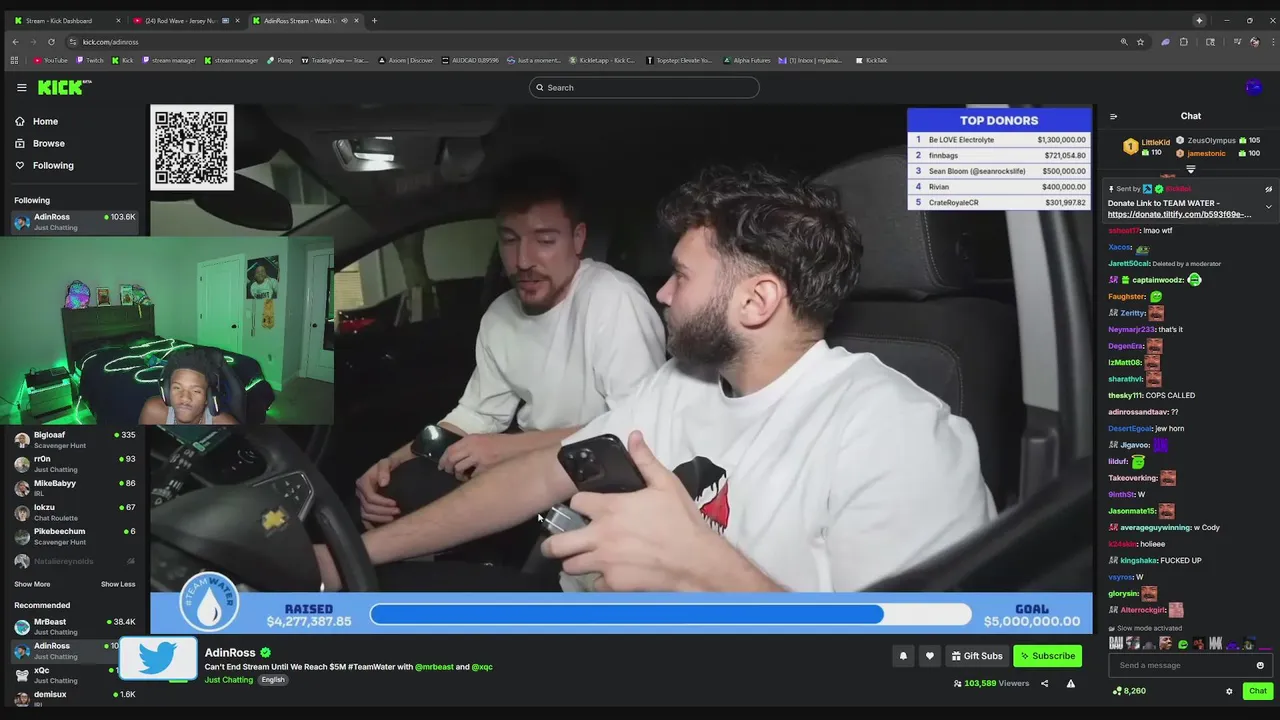Open the YouTube bookmark

(50, 60)
